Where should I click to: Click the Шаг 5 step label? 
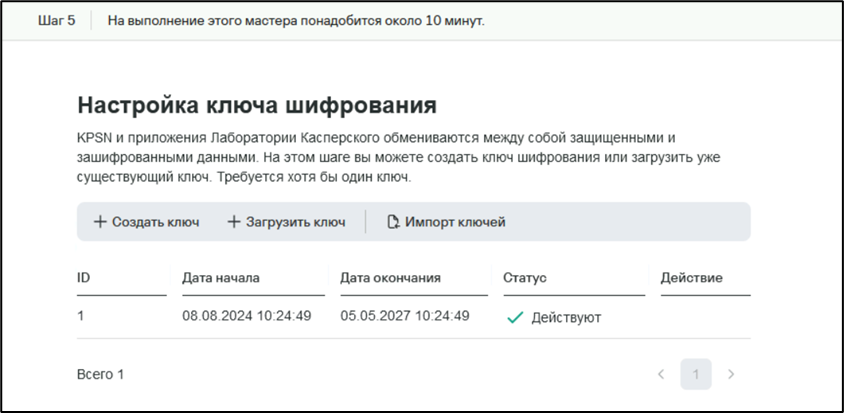(x=57, y=20)
